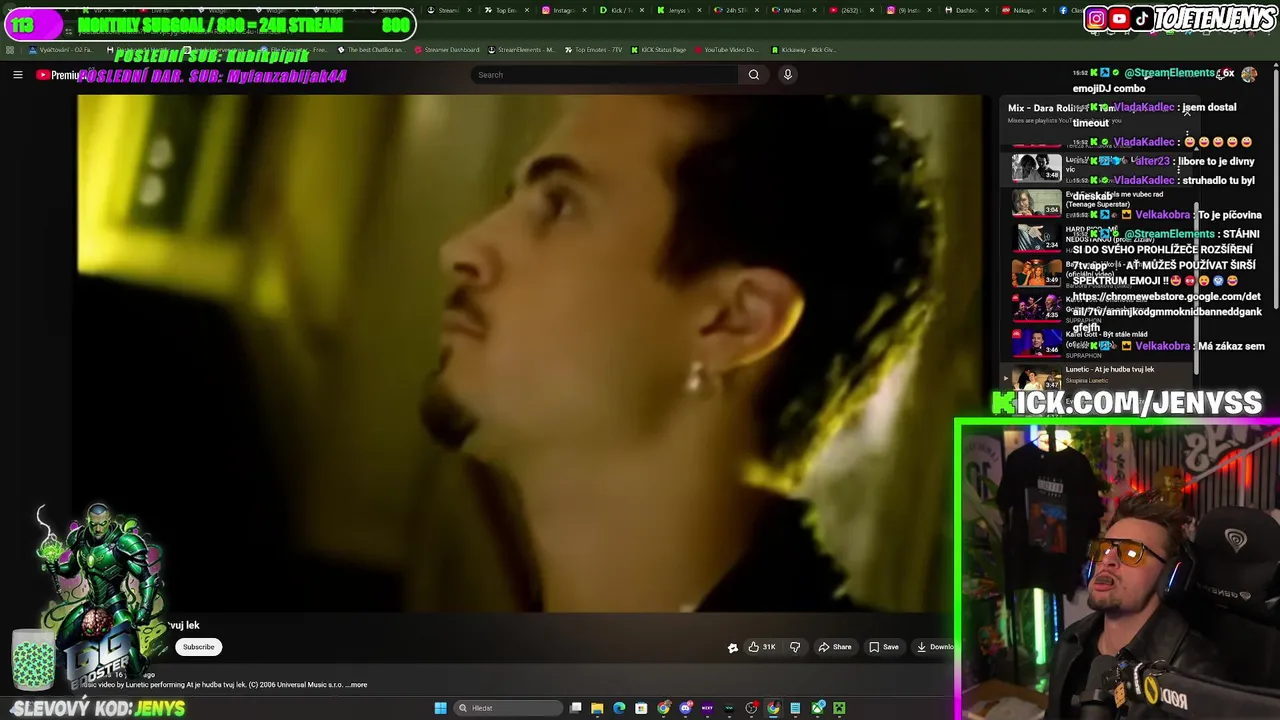
Task: Open the Top Emotes - 7TV bookmark
Action: pyautogui.click(x=594, y=50)
